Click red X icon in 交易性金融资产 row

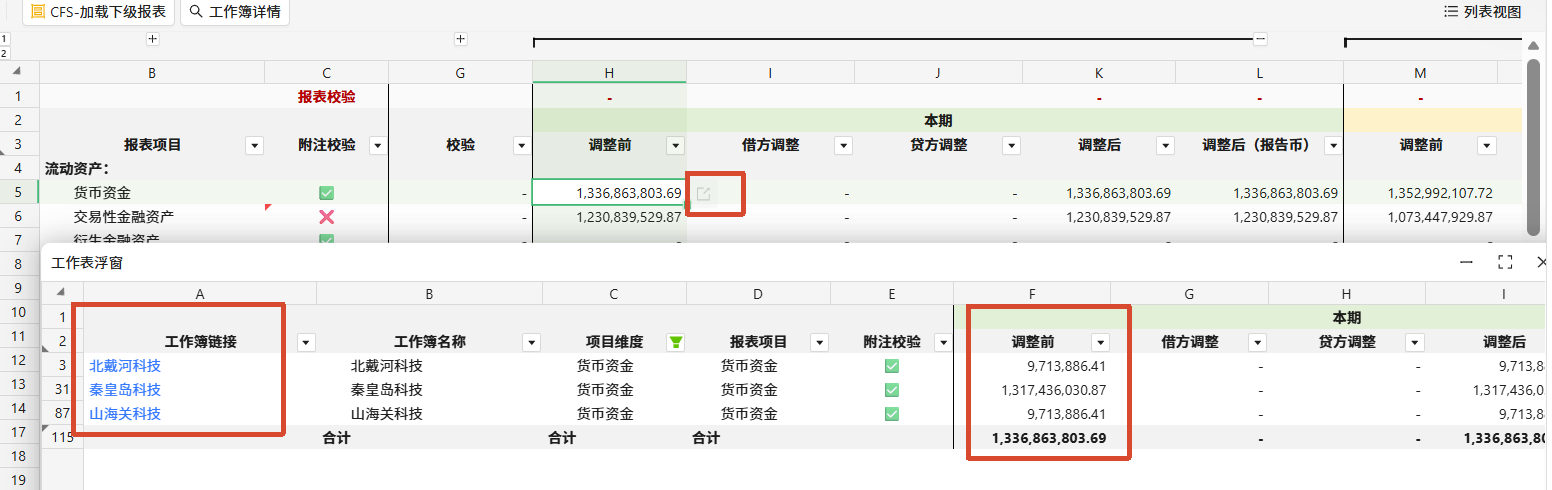click(326, 217)
